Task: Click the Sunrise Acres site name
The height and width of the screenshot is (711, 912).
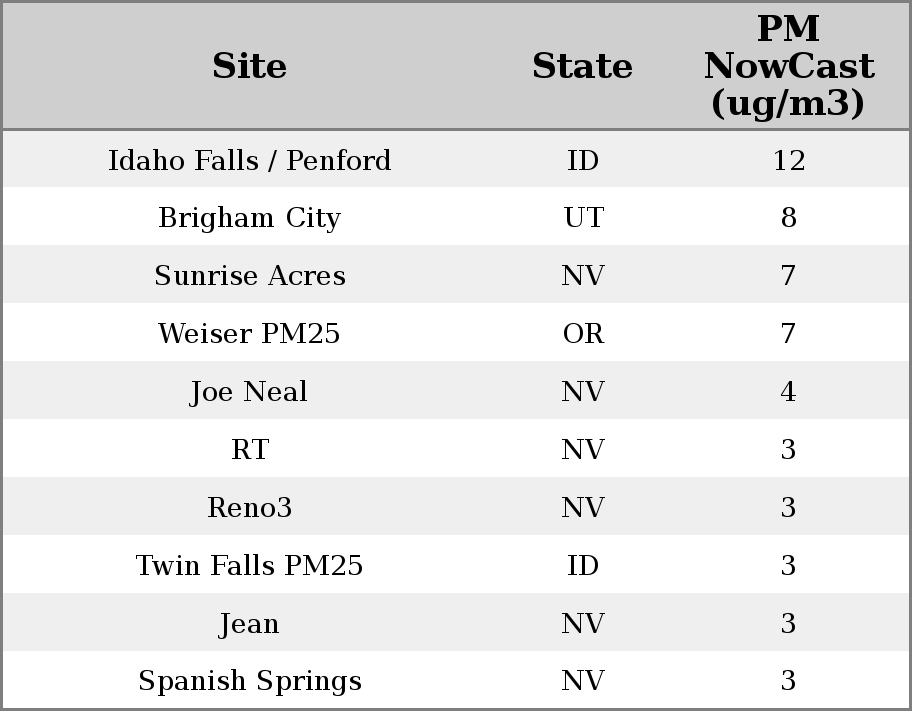Action: click(x=250, y=276)
